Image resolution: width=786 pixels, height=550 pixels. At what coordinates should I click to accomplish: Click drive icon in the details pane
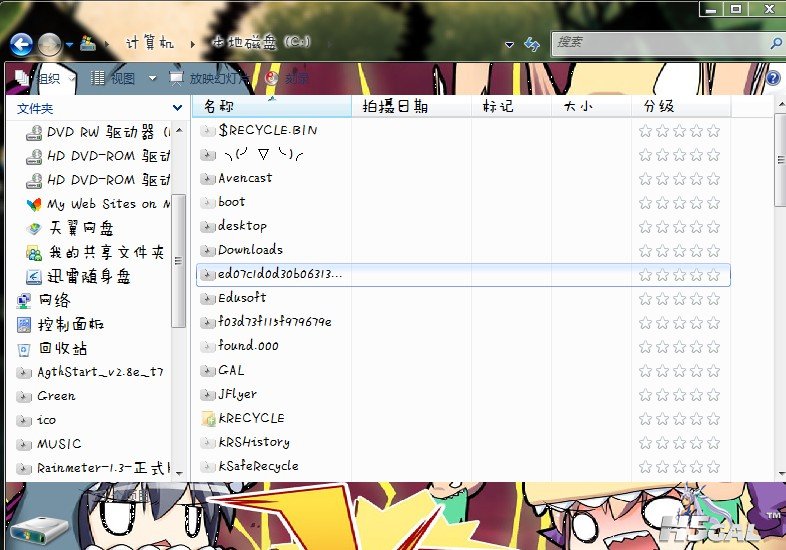point(39,531)
